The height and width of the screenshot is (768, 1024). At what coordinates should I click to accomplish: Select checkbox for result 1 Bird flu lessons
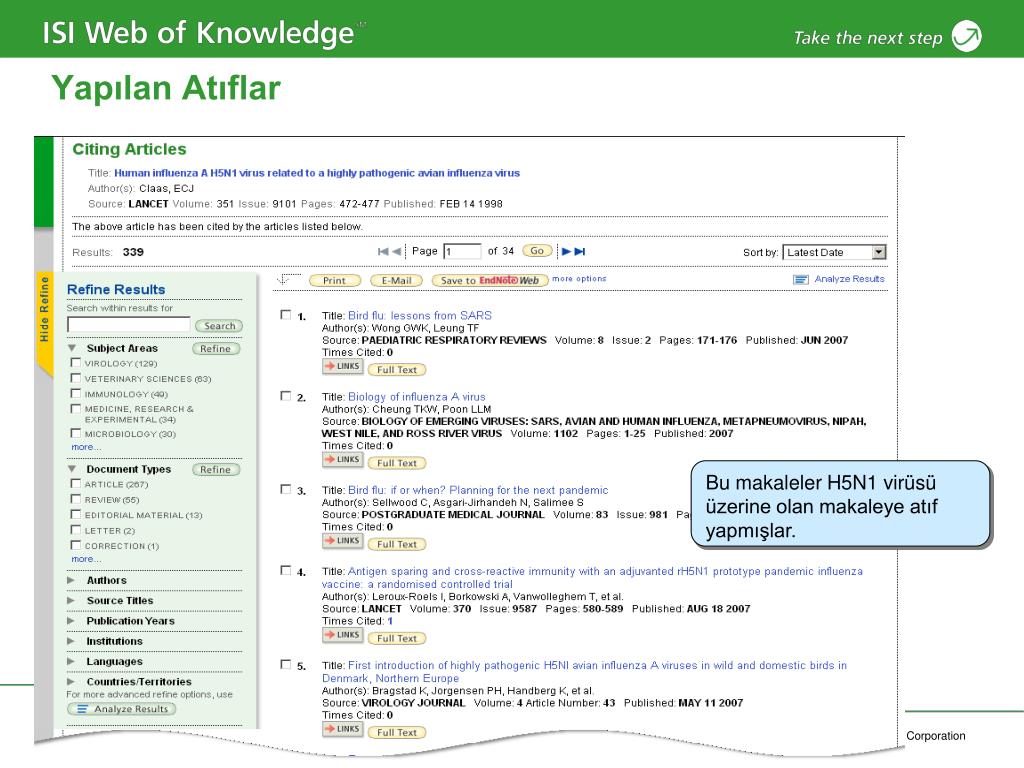coord(285,315)
